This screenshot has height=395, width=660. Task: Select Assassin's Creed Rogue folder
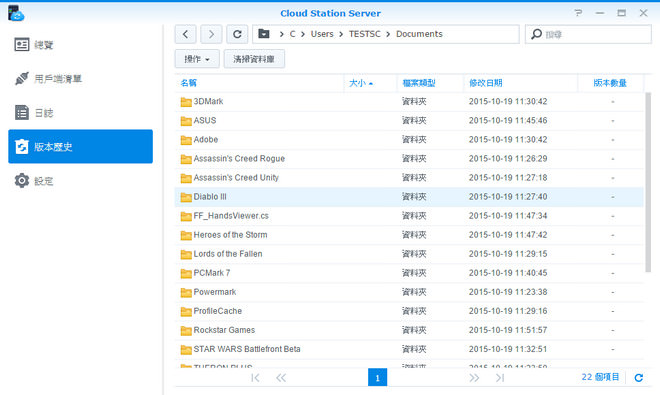click(409, 159)
